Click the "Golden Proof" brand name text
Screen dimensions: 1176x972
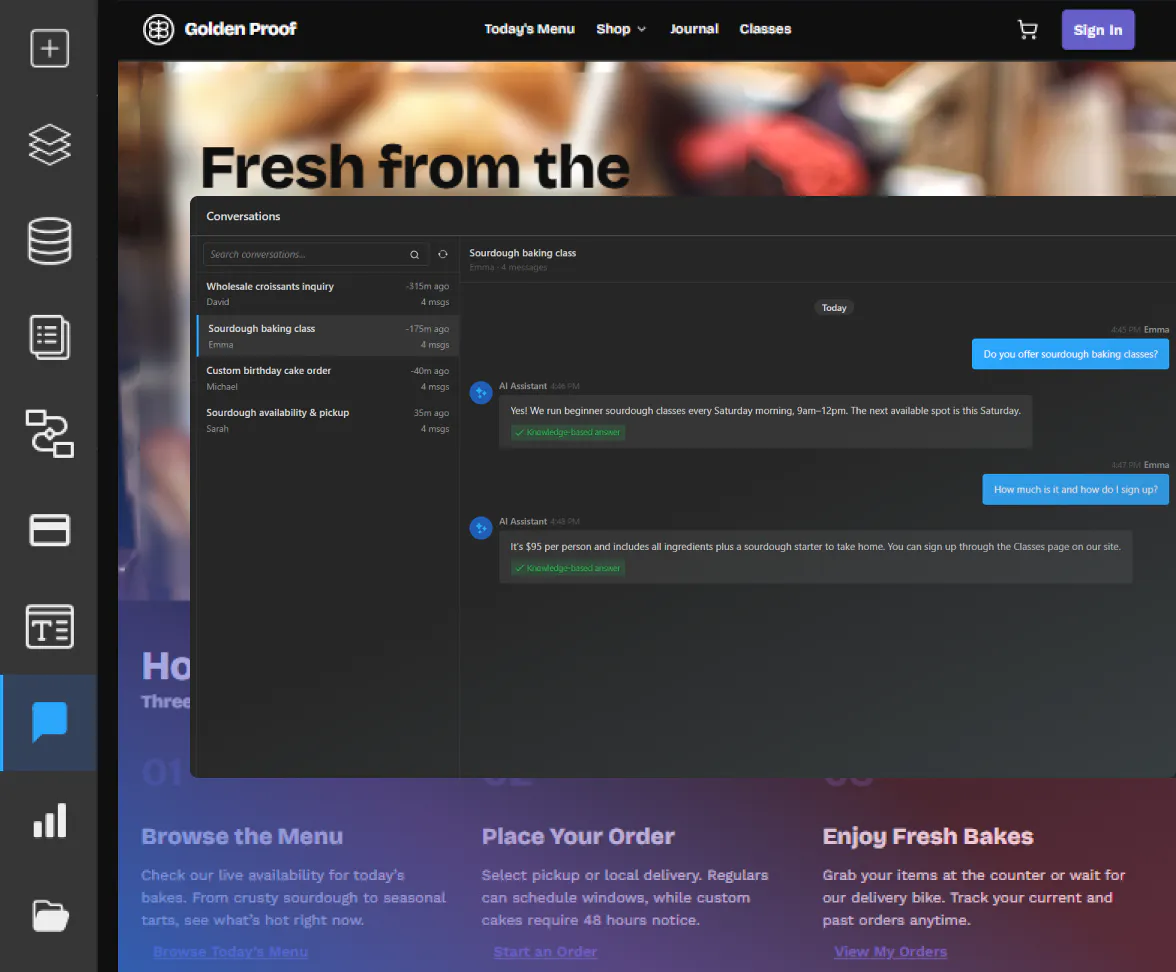[x=241, y=29]
